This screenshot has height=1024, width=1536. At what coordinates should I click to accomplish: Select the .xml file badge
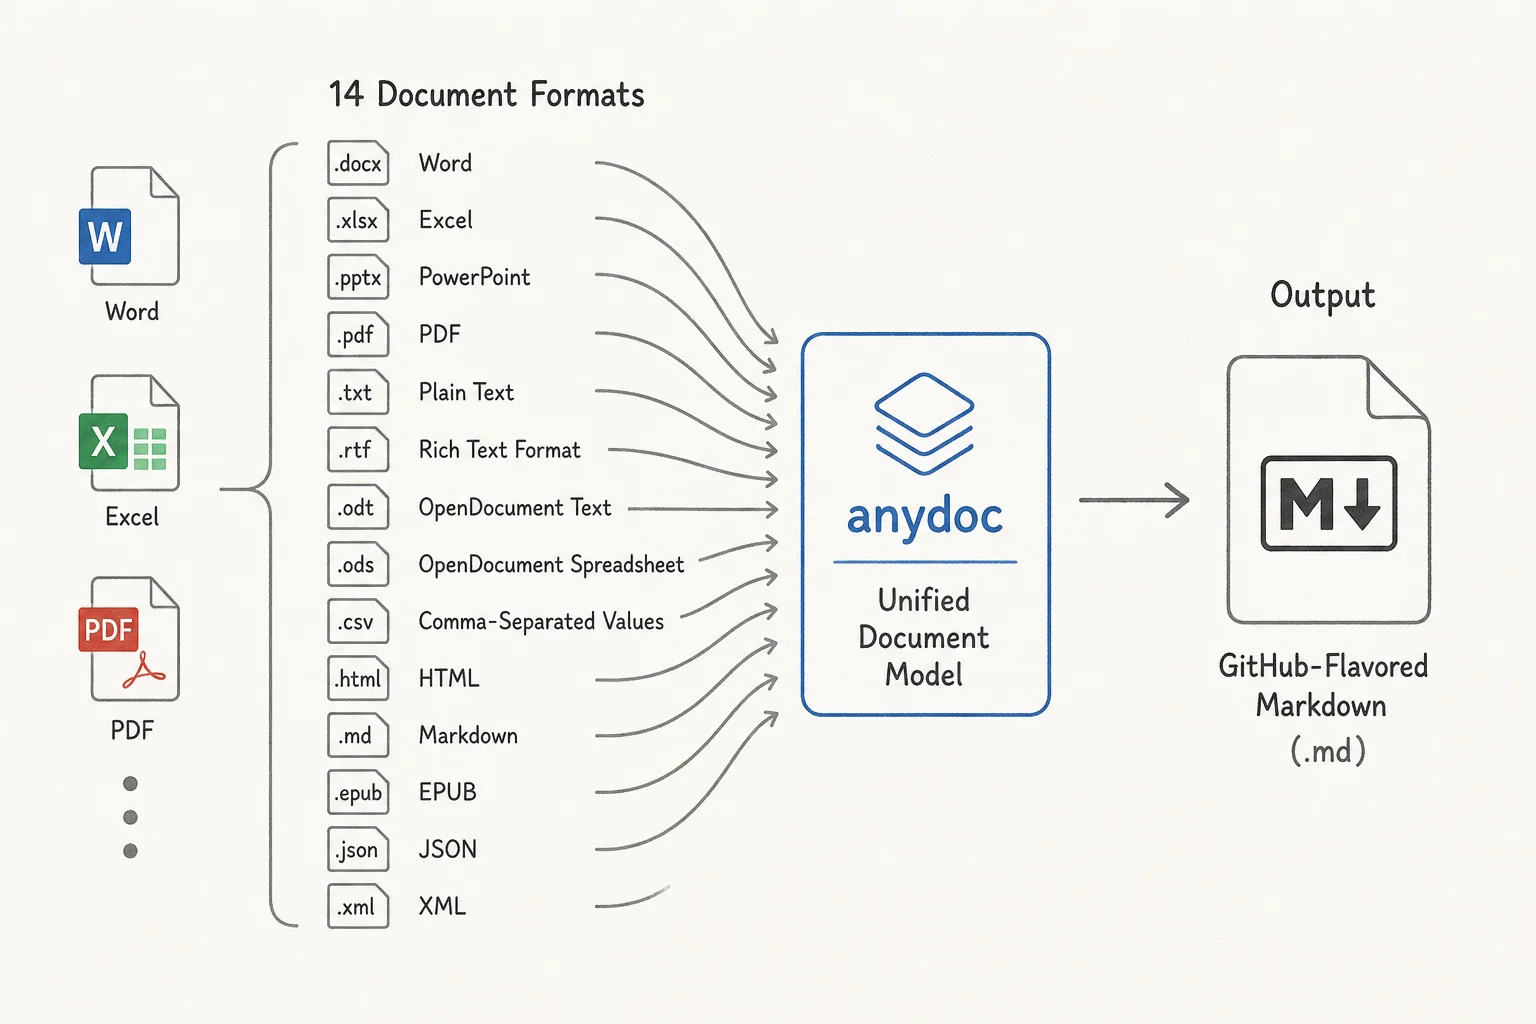pos(358,906)
